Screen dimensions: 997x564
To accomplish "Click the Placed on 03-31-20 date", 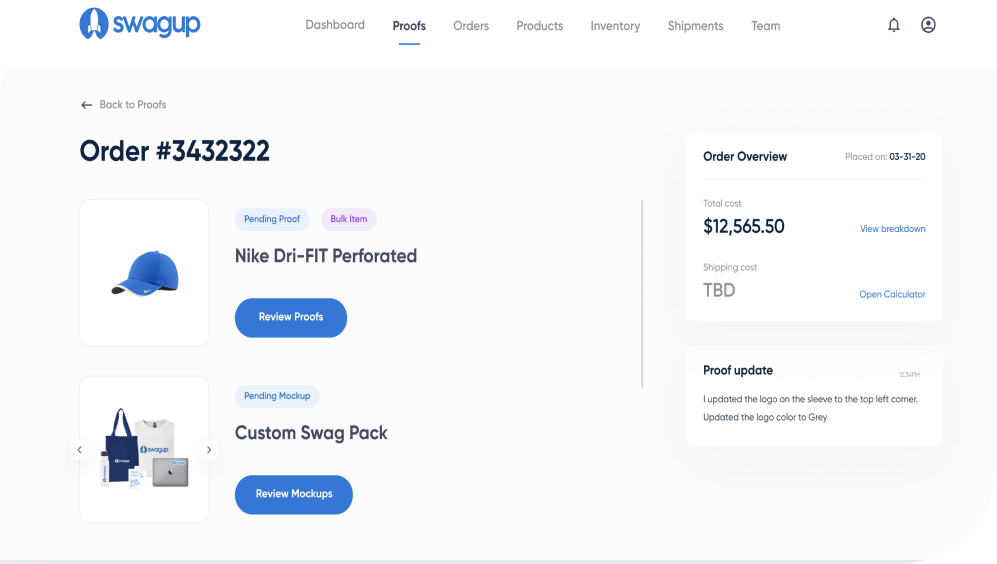I will 885,156.
